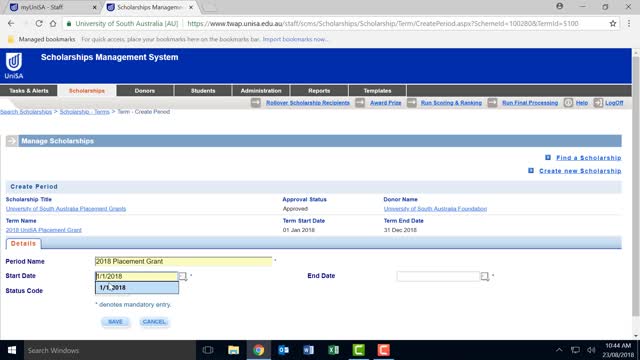Image resolution: width=640 pixels, height=360 pixels.
Task: Click the UniSA logo
Action: pos(14,65)
